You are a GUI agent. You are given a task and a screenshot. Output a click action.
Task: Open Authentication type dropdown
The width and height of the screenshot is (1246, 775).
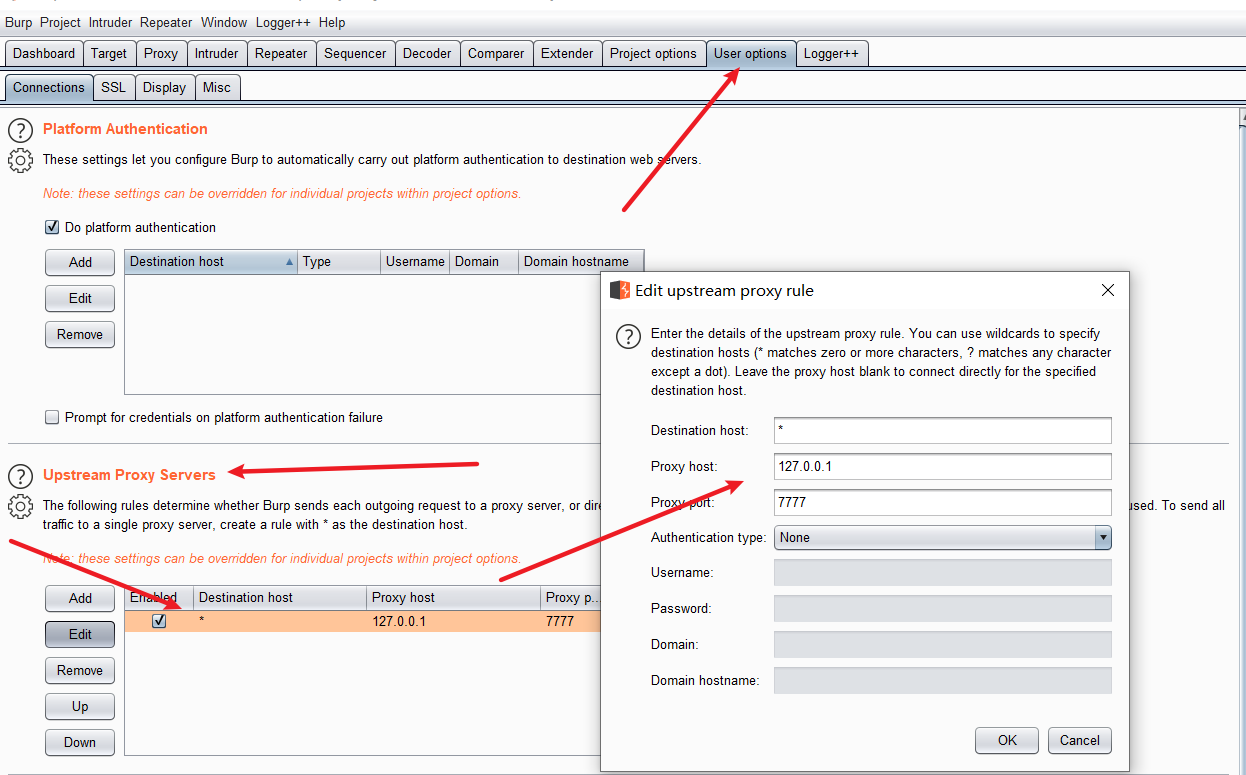click(943, 537)
